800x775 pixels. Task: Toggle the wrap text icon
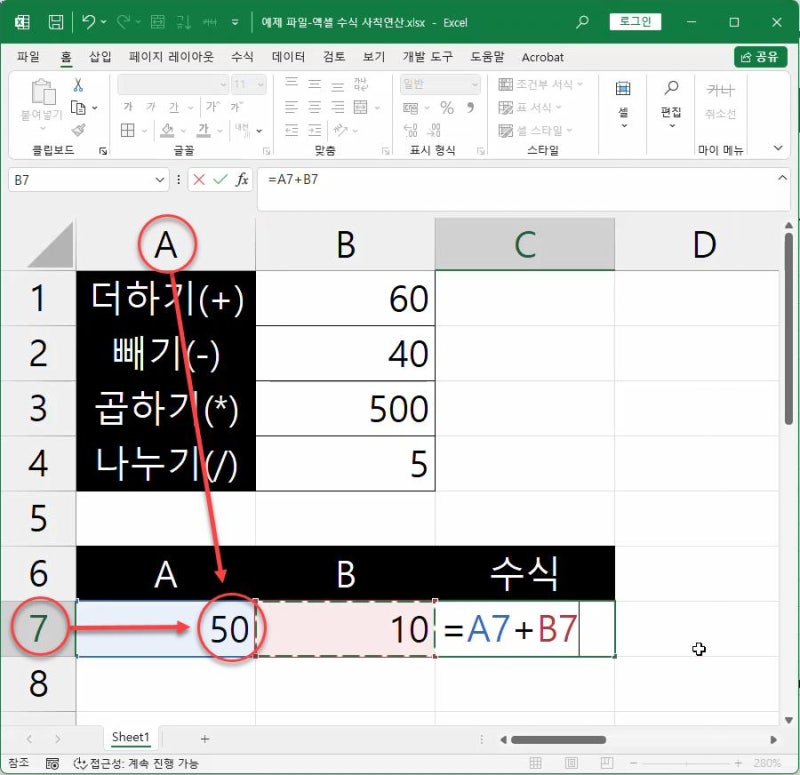click(361, 84)
